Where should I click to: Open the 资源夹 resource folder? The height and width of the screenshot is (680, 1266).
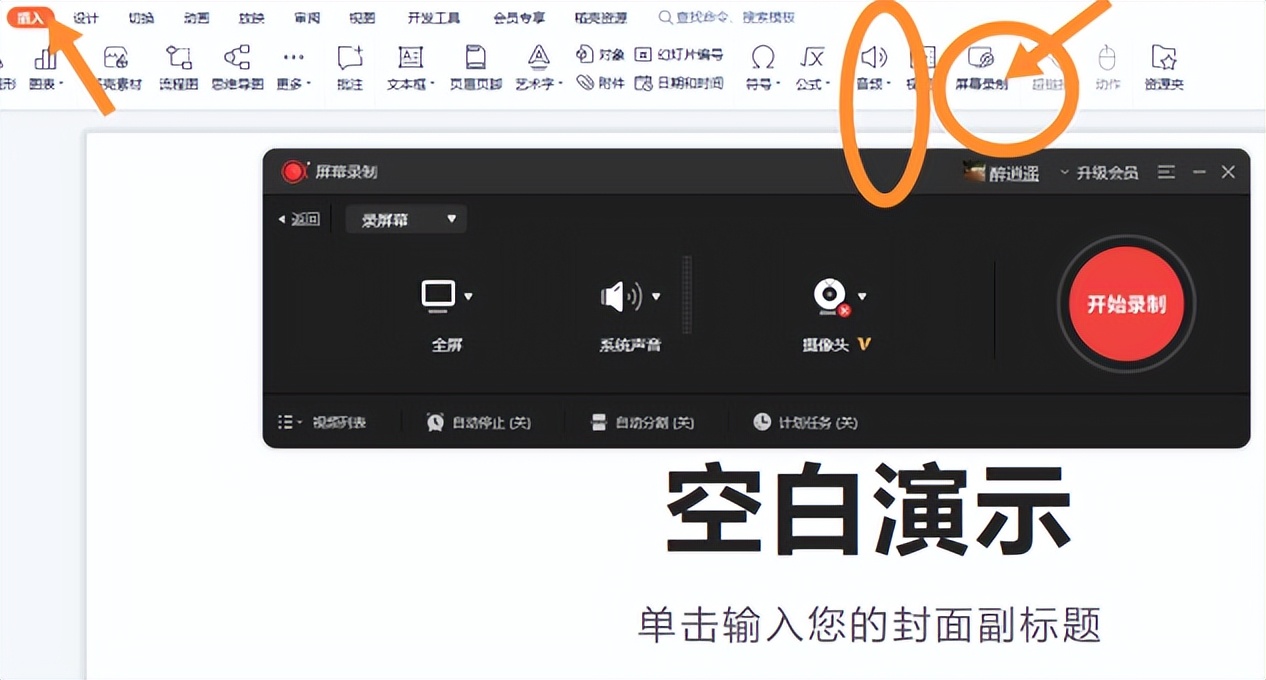(1164, 65)
